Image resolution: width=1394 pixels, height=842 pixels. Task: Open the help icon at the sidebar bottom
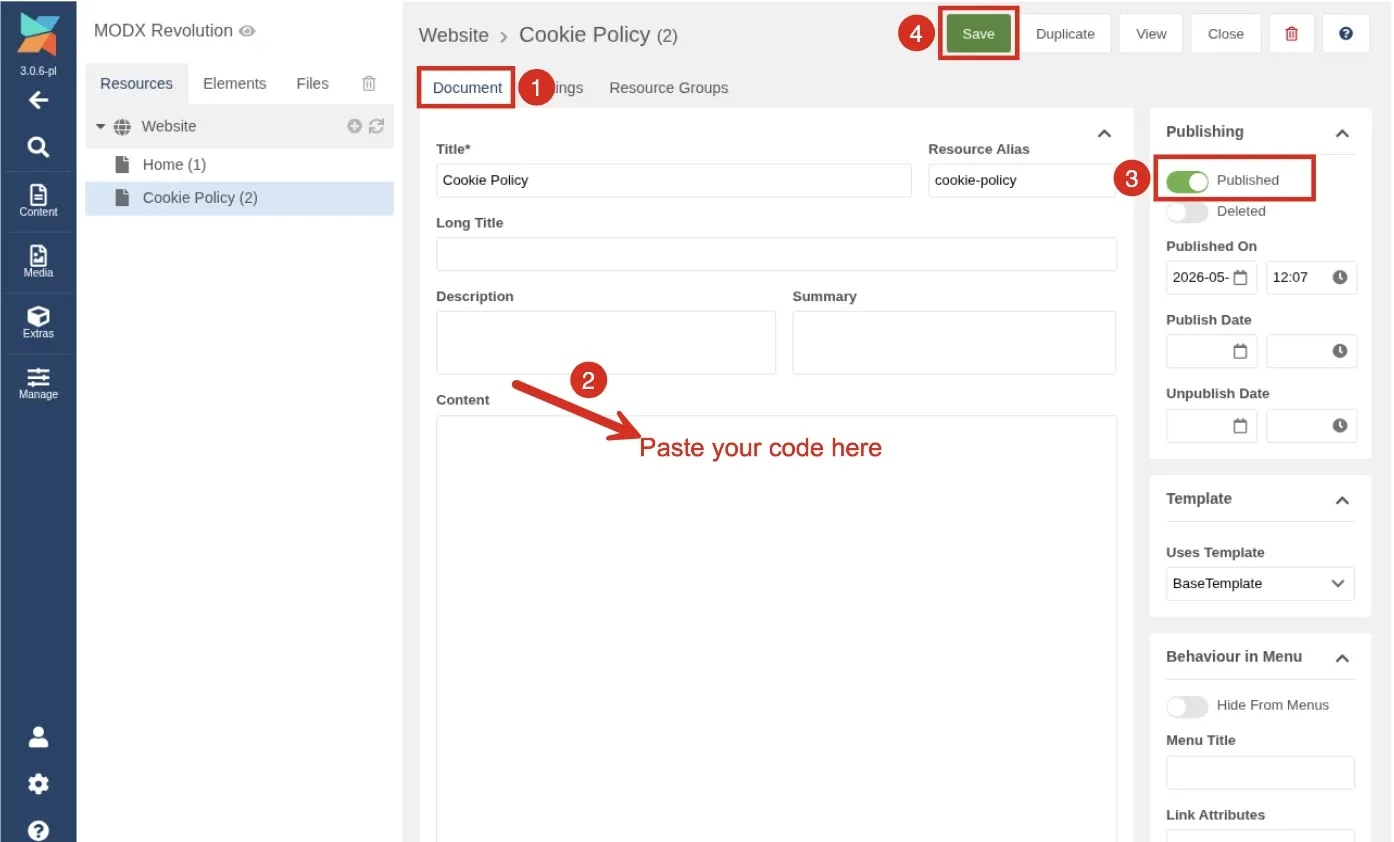[38, 830]
